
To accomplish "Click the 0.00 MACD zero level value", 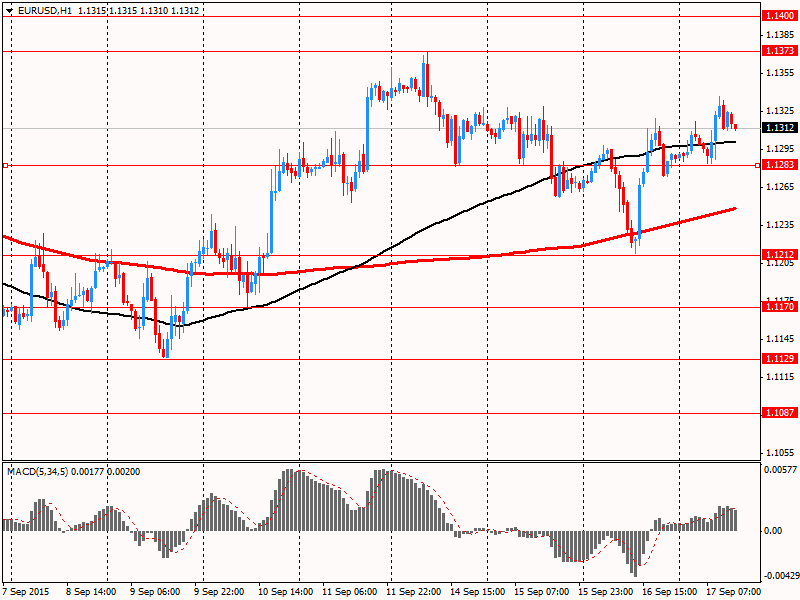I will [x=773, y=531].
